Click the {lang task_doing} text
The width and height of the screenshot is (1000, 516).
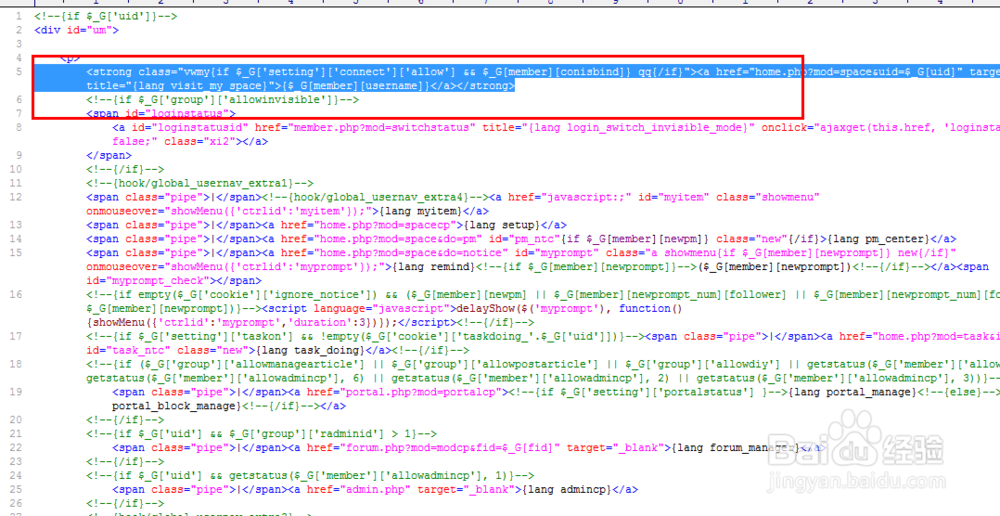(x=310, y=351)
